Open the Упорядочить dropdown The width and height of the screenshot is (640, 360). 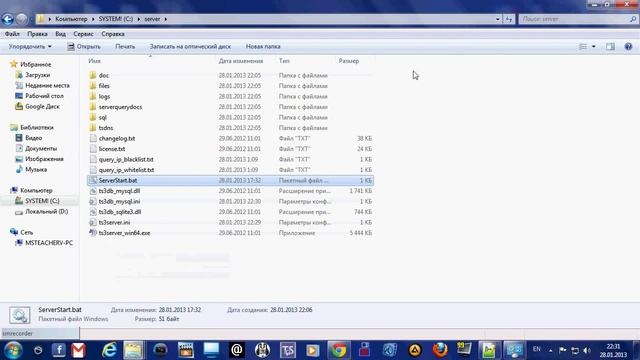pyautogui.click(x=30, y=47)
